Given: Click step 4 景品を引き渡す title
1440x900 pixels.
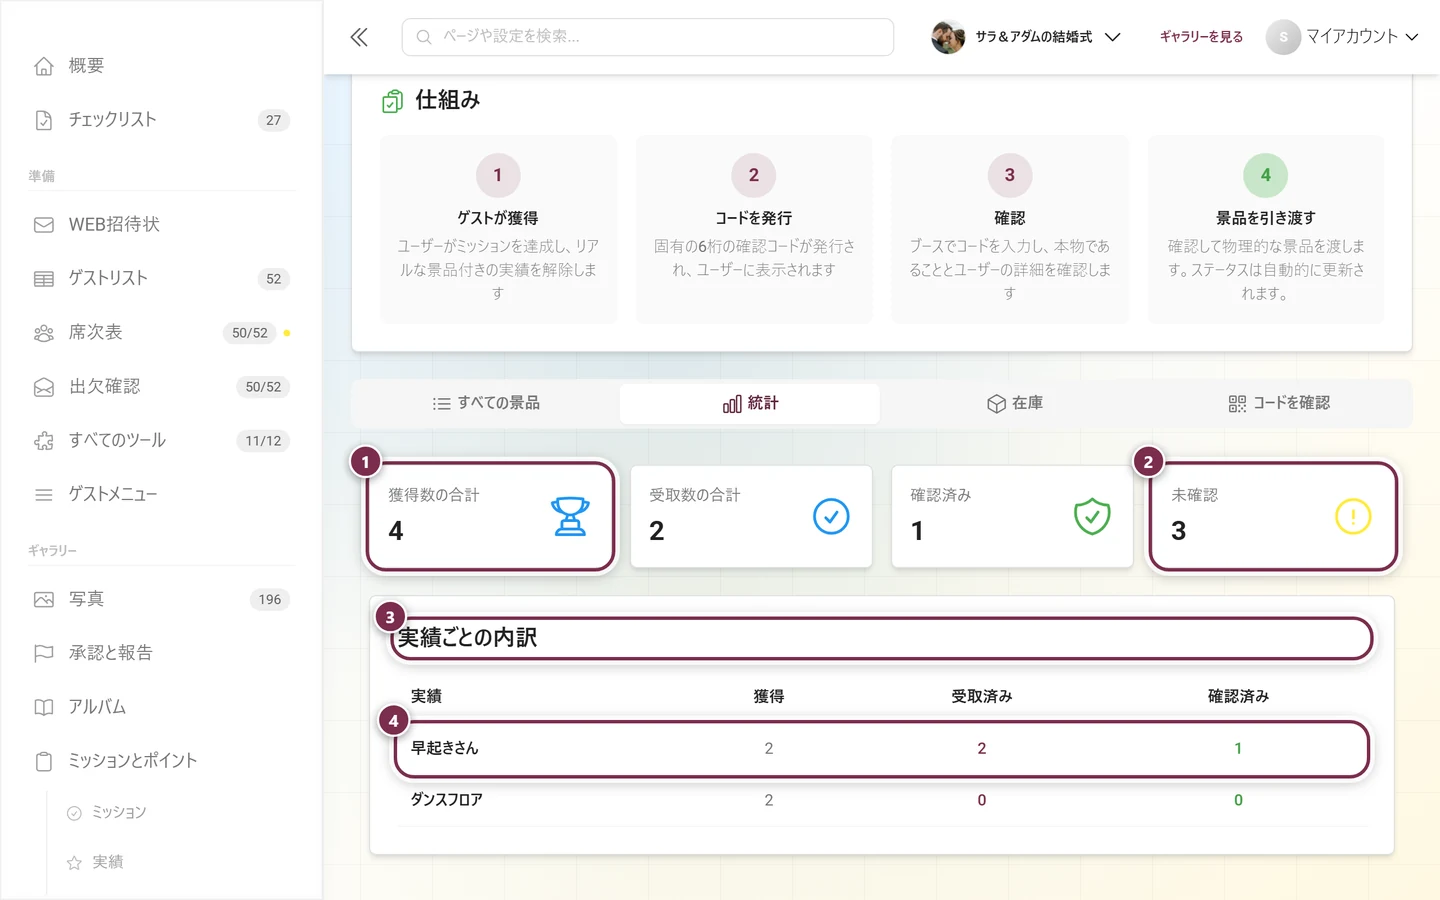Looking at the screenshot, I should [x=1266, y=218].
